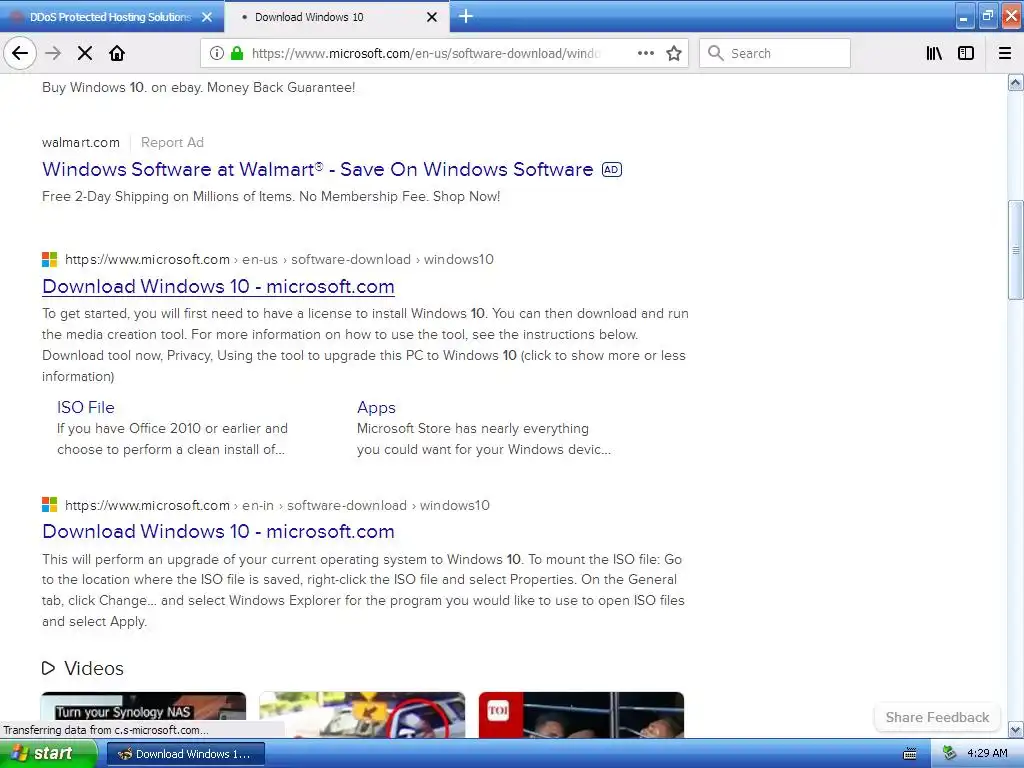Close the Download Windows 10 tab
Screen dimensions: 1024x768
tap(432, 17)
